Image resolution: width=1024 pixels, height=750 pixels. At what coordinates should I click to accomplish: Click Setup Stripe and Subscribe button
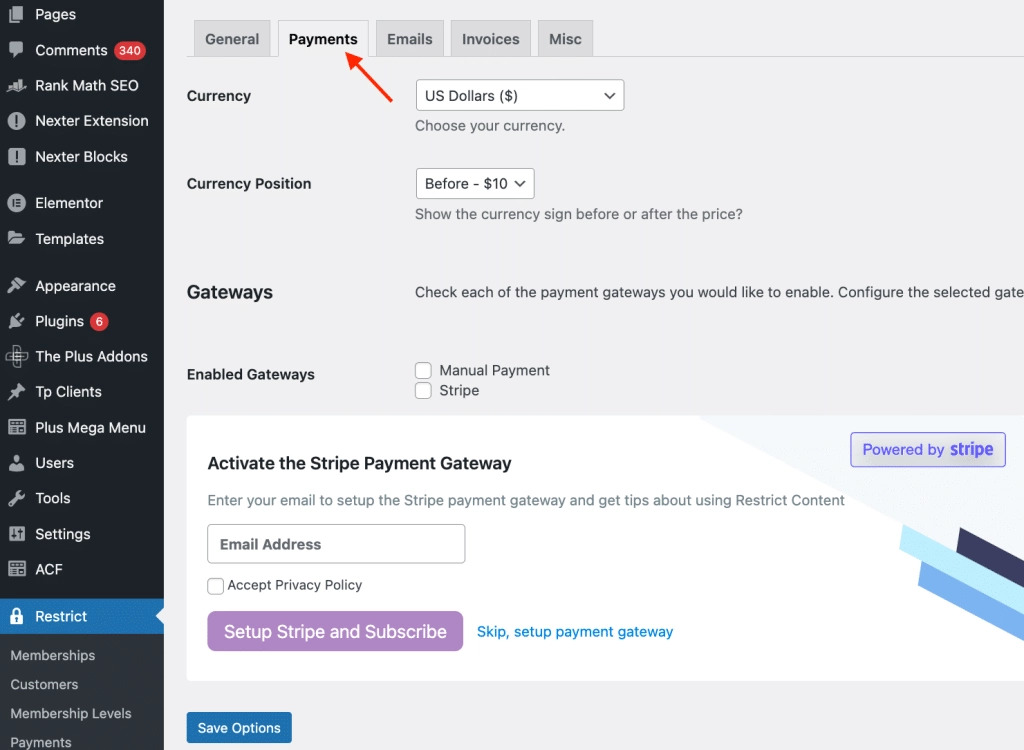[x=335, y=631]
